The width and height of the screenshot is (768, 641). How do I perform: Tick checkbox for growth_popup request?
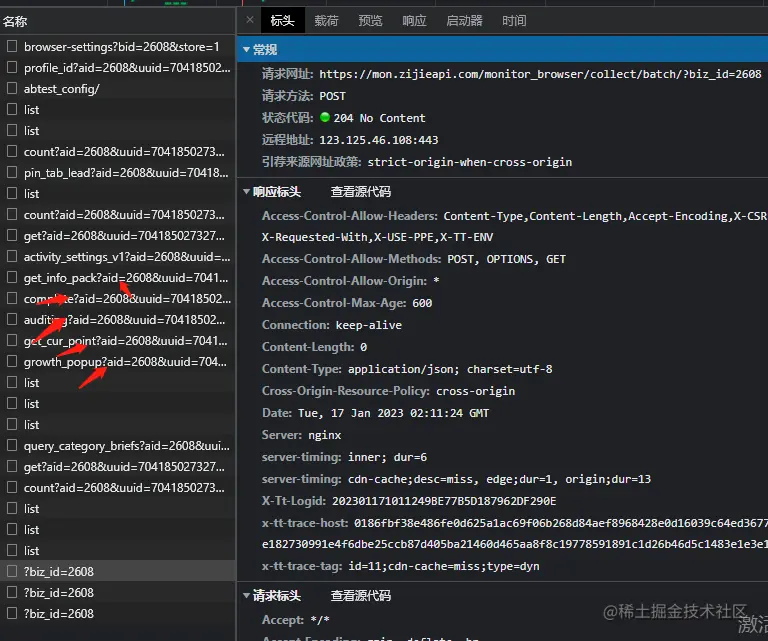pyautogui.click(x=12, y=361)
